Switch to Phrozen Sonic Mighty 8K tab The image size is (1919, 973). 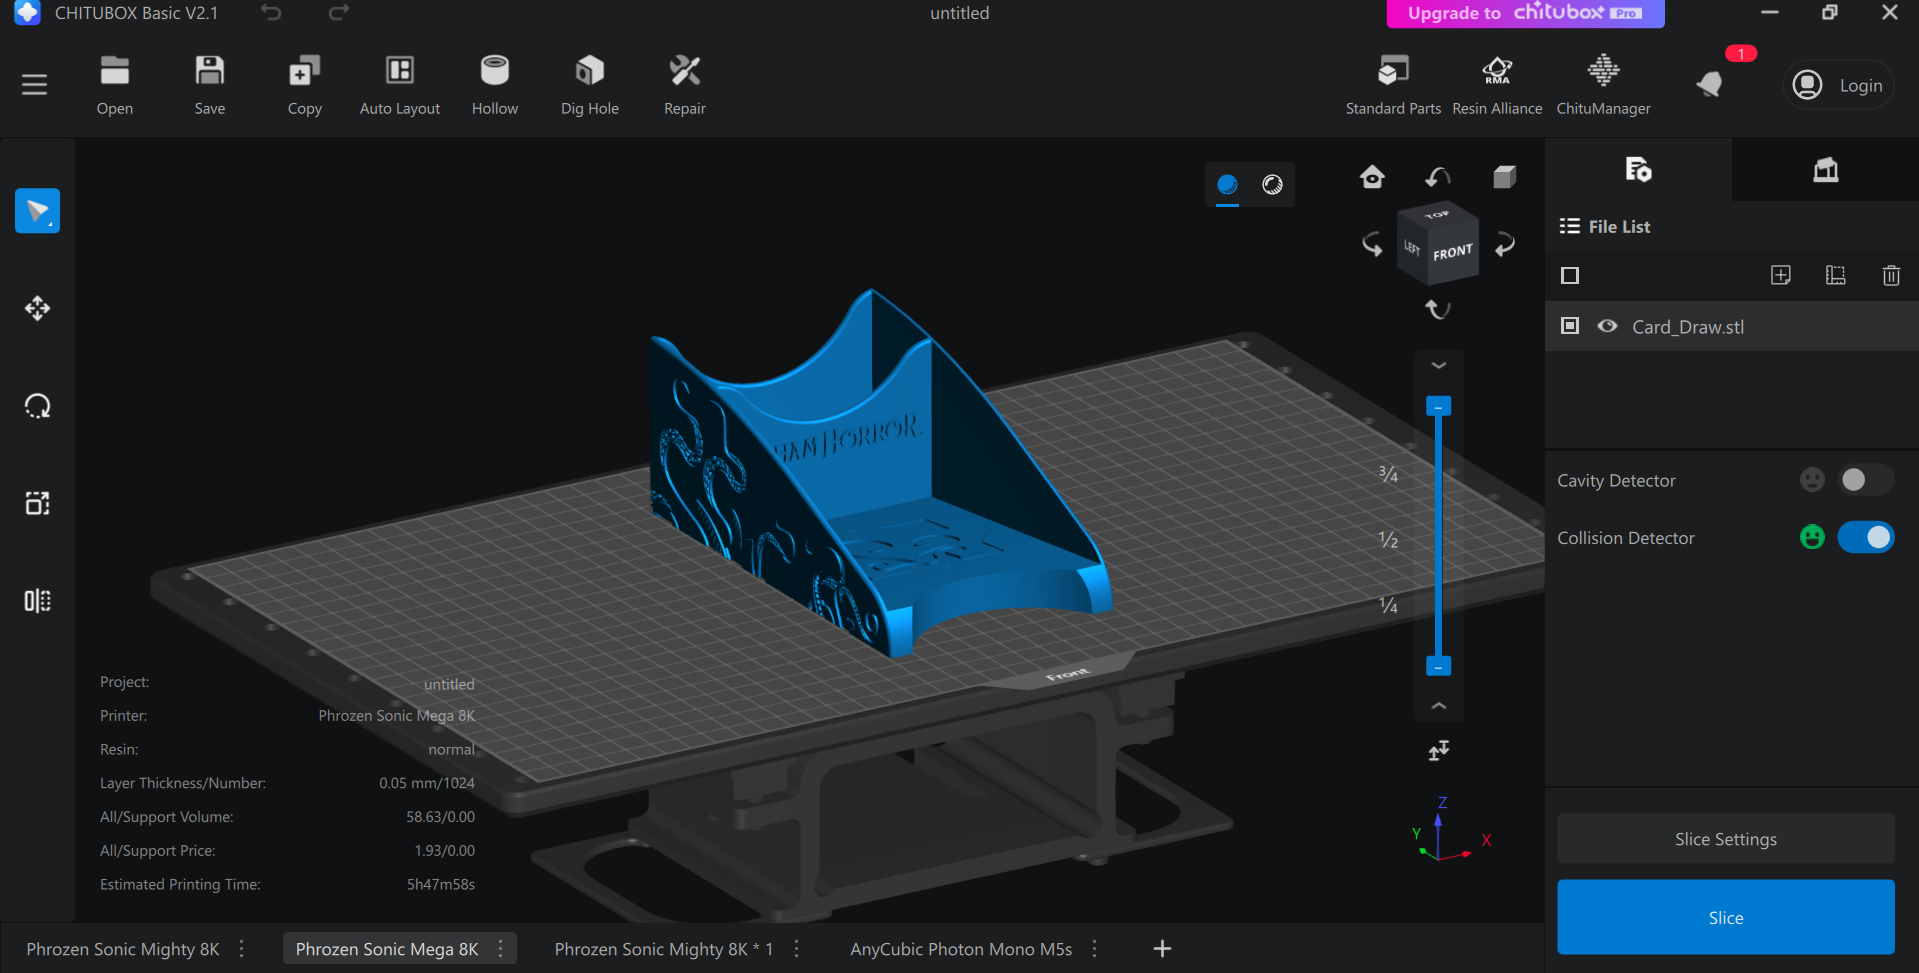pos(123,949)
